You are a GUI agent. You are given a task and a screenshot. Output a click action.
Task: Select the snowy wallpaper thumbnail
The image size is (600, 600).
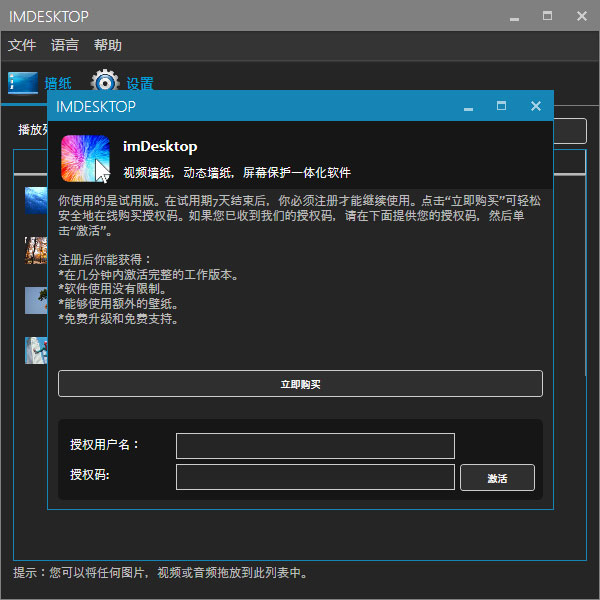(36, 351)
